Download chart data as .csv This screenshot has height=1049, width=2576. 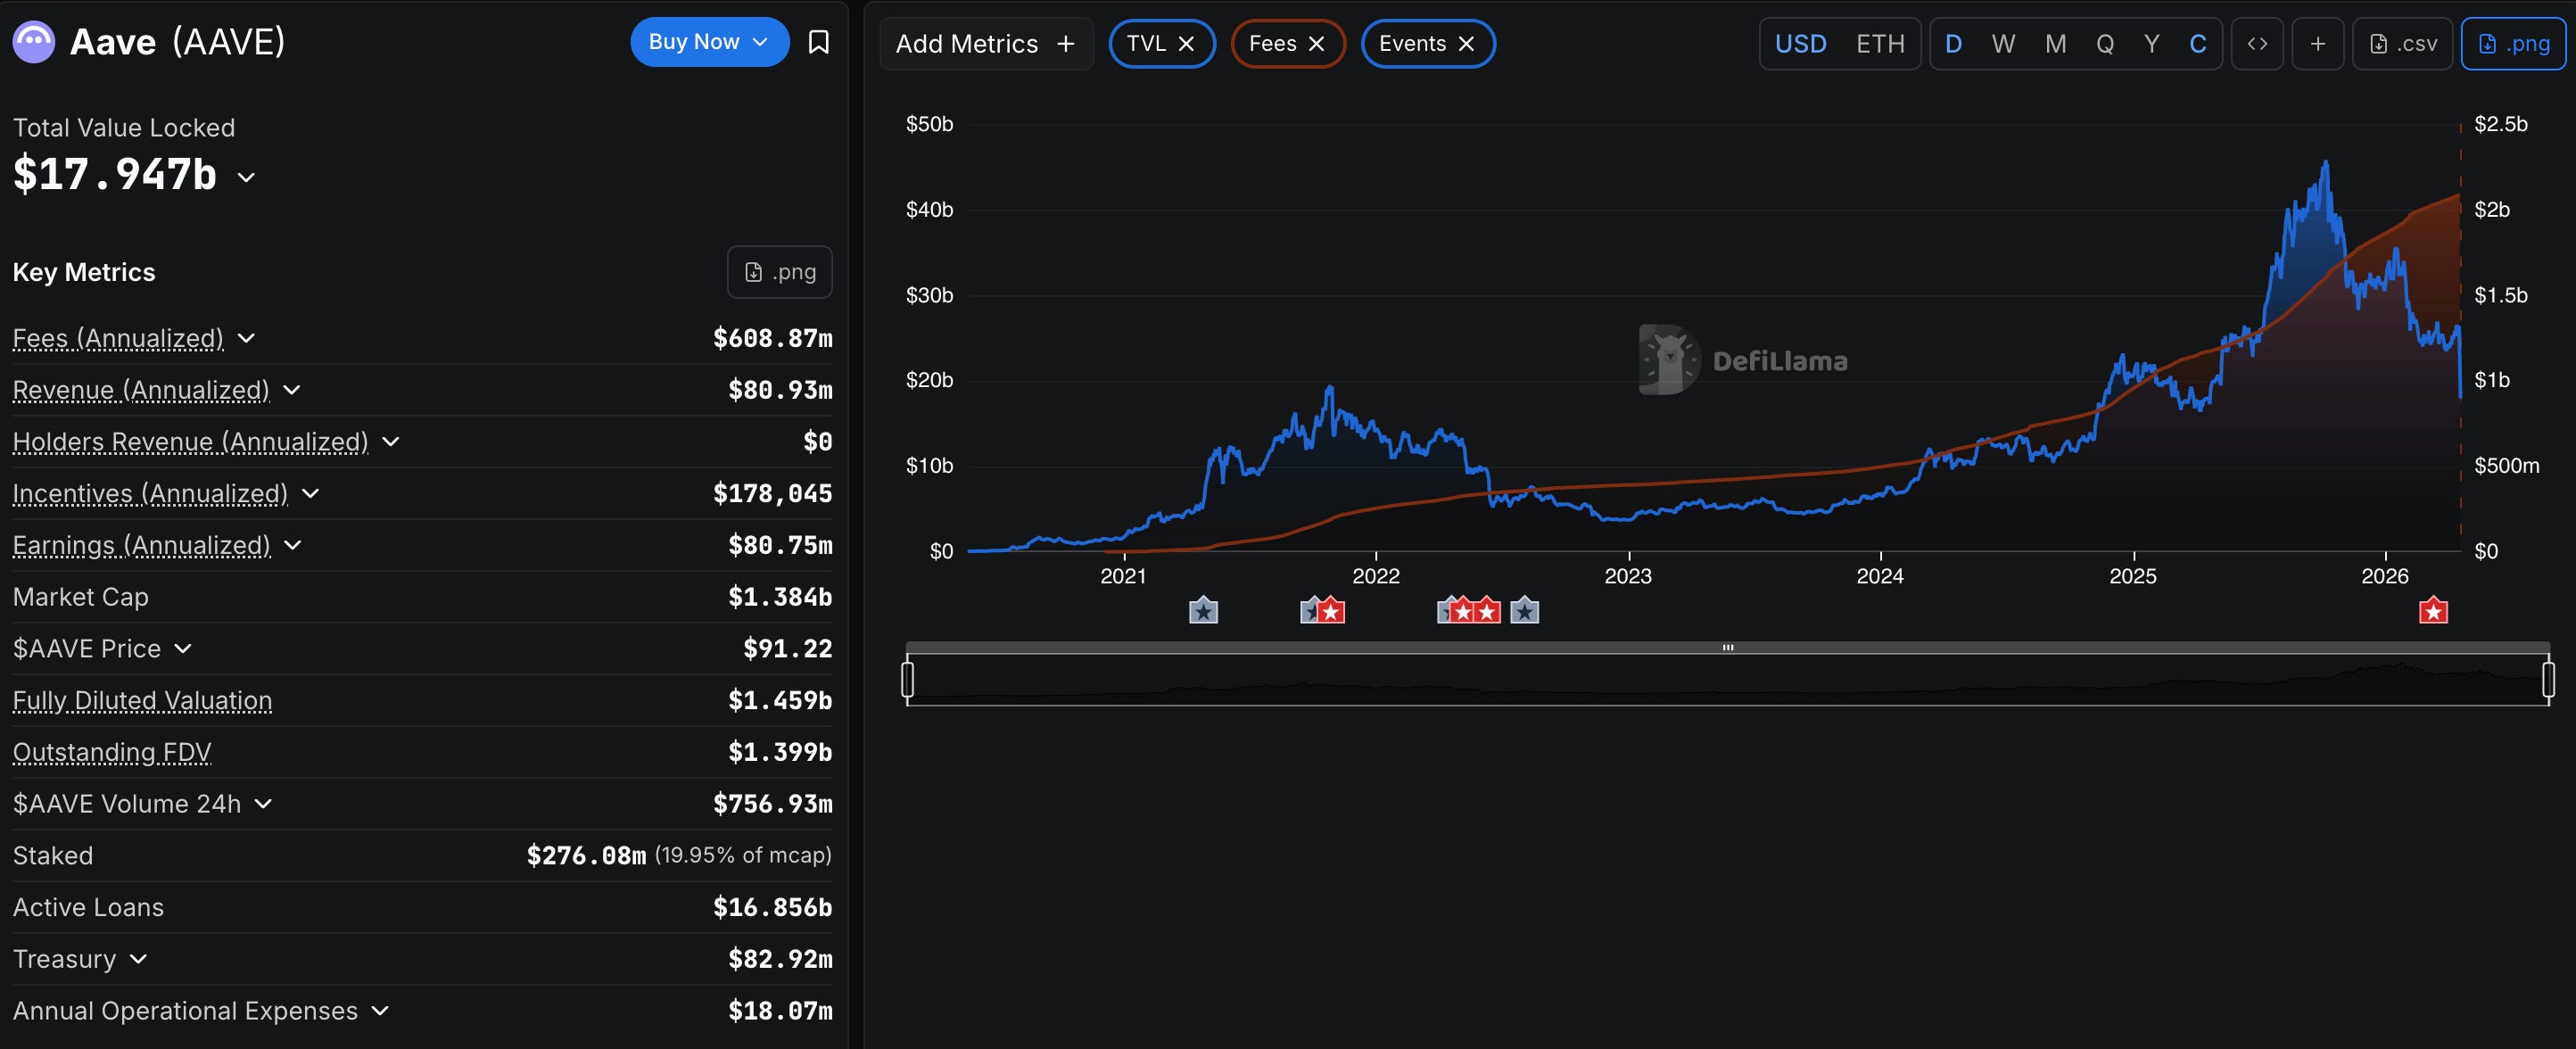[2402, 44]
